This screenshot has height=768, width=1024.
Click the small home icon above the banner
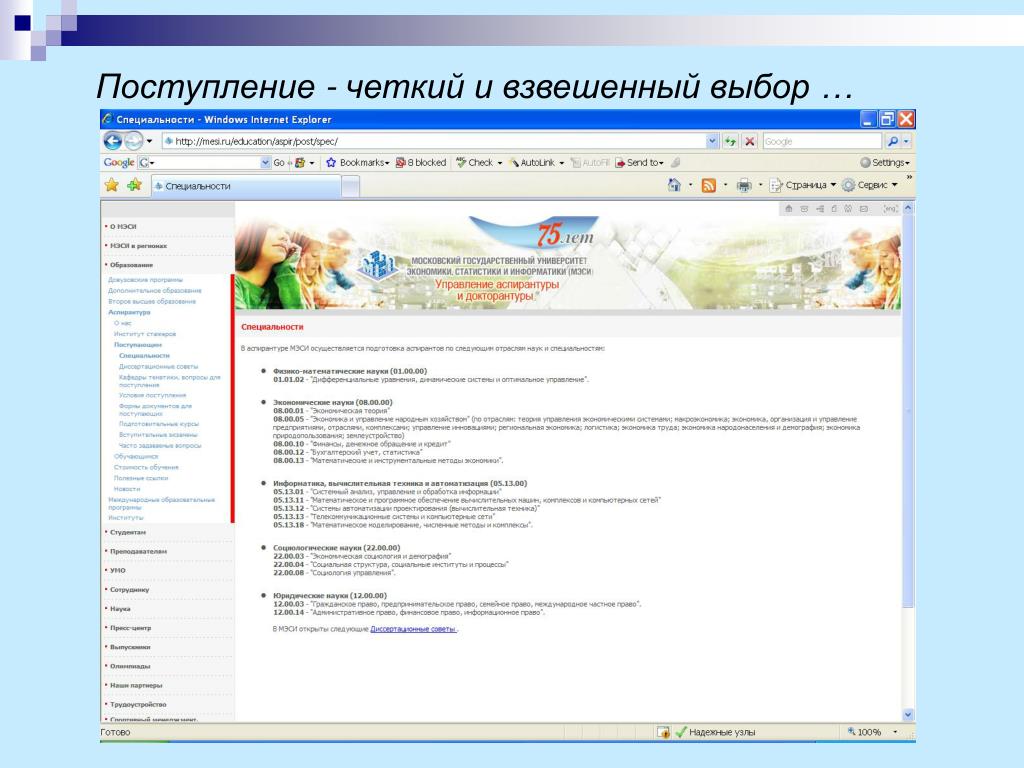[789, 208]
